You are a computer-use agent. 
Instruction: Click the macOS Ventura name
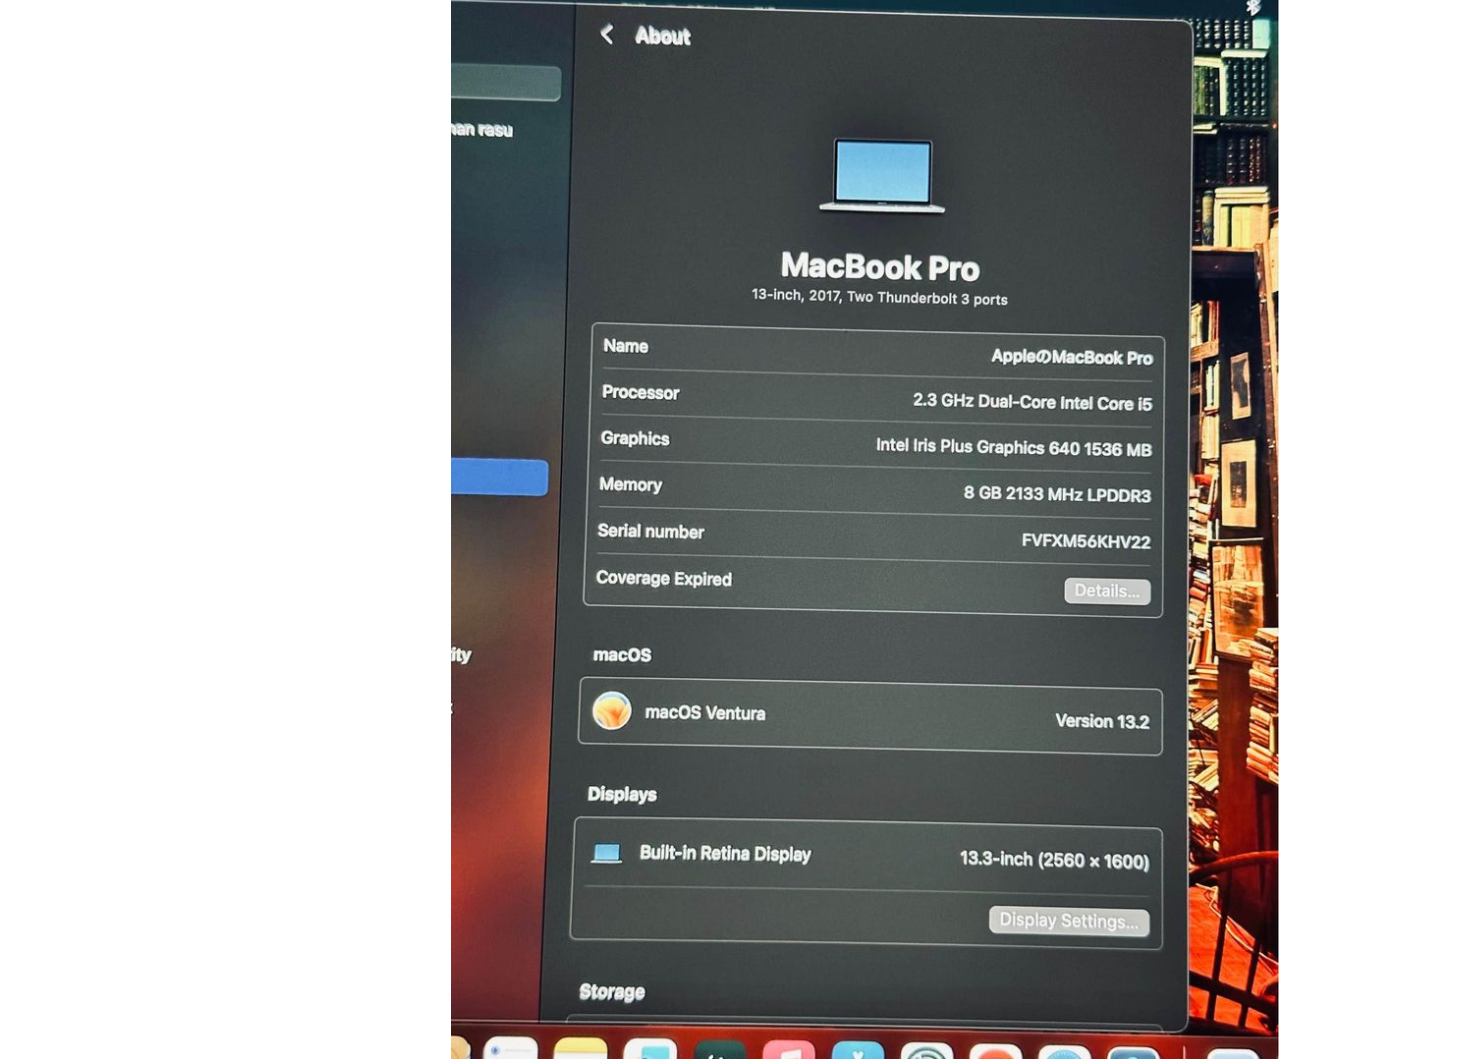coord(705,713)
